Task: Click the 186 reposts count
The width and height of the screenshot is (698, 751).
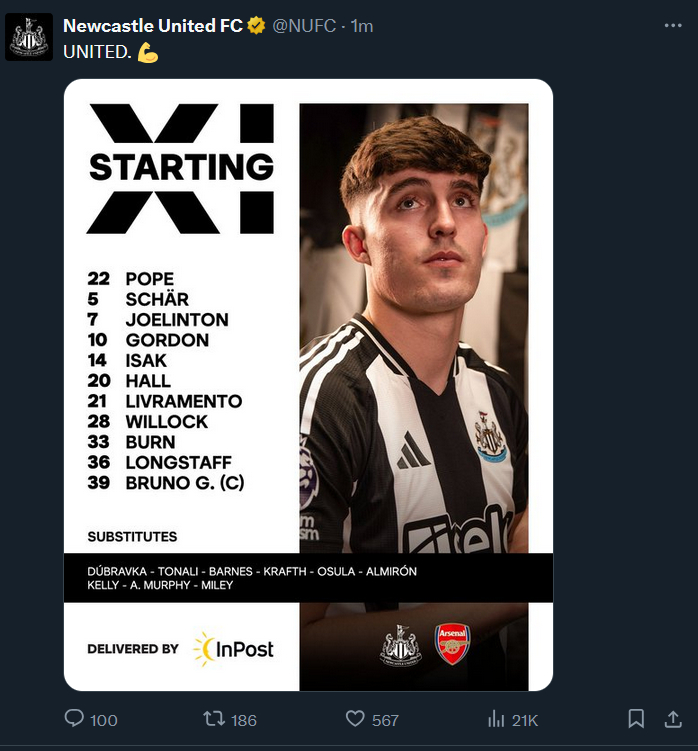Action: (243, 720)
